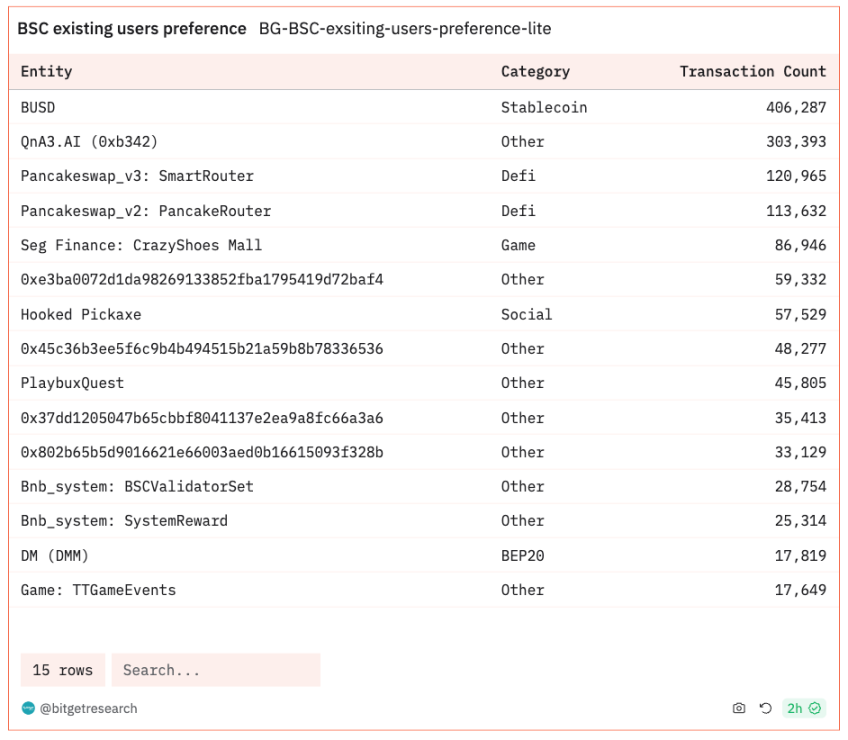This screenshot has height=740, width=848.
Task: Sort by Transaction Count column header
Action: tap(752, 72)
